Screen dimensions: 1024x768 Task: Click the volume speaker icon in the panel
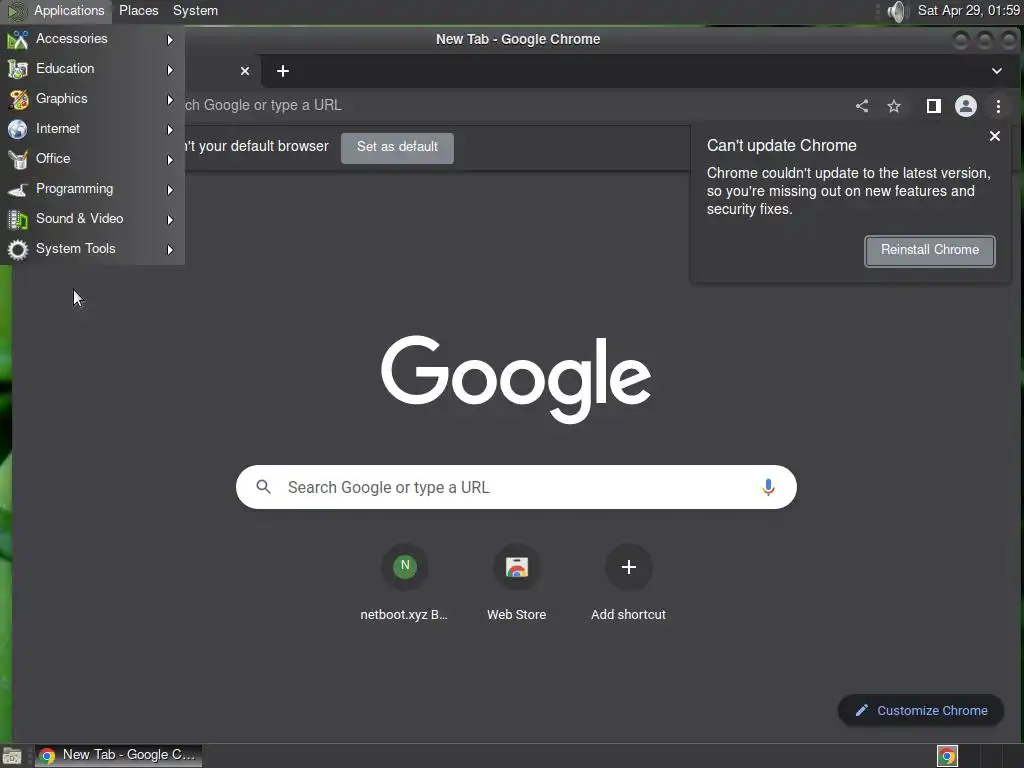pos(898,11)
